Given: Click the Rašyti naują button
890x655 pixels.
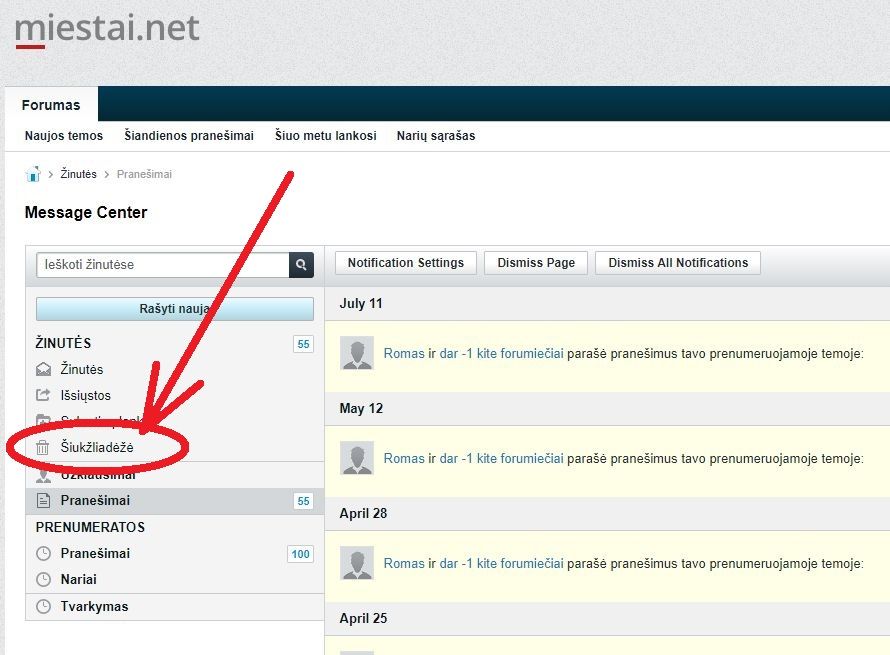Looking at the screenshot, I should [x=175, y=309].
